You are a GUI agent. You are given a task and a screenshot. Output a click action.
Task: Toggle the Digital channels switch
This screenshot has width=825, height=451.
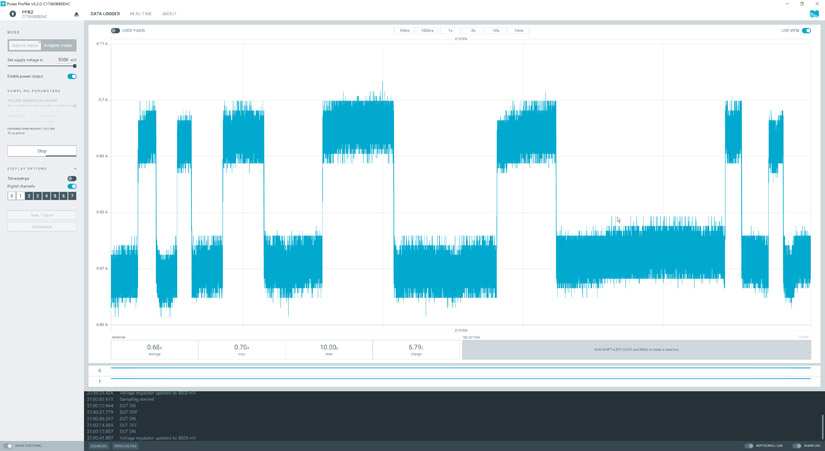click(72, 186)
